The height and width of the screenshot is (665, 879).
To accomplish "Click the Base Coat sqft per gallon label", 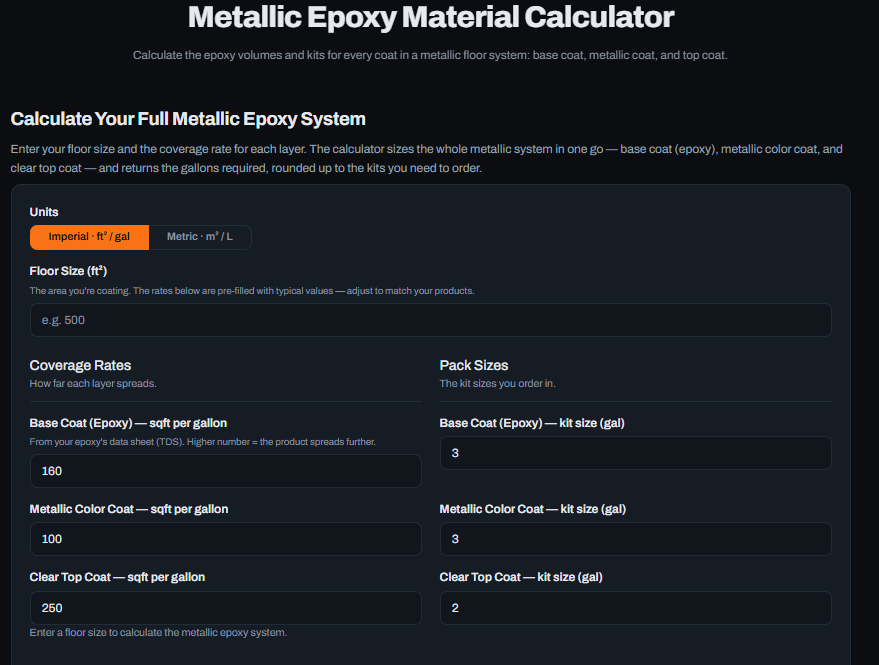I will point(128,423).
